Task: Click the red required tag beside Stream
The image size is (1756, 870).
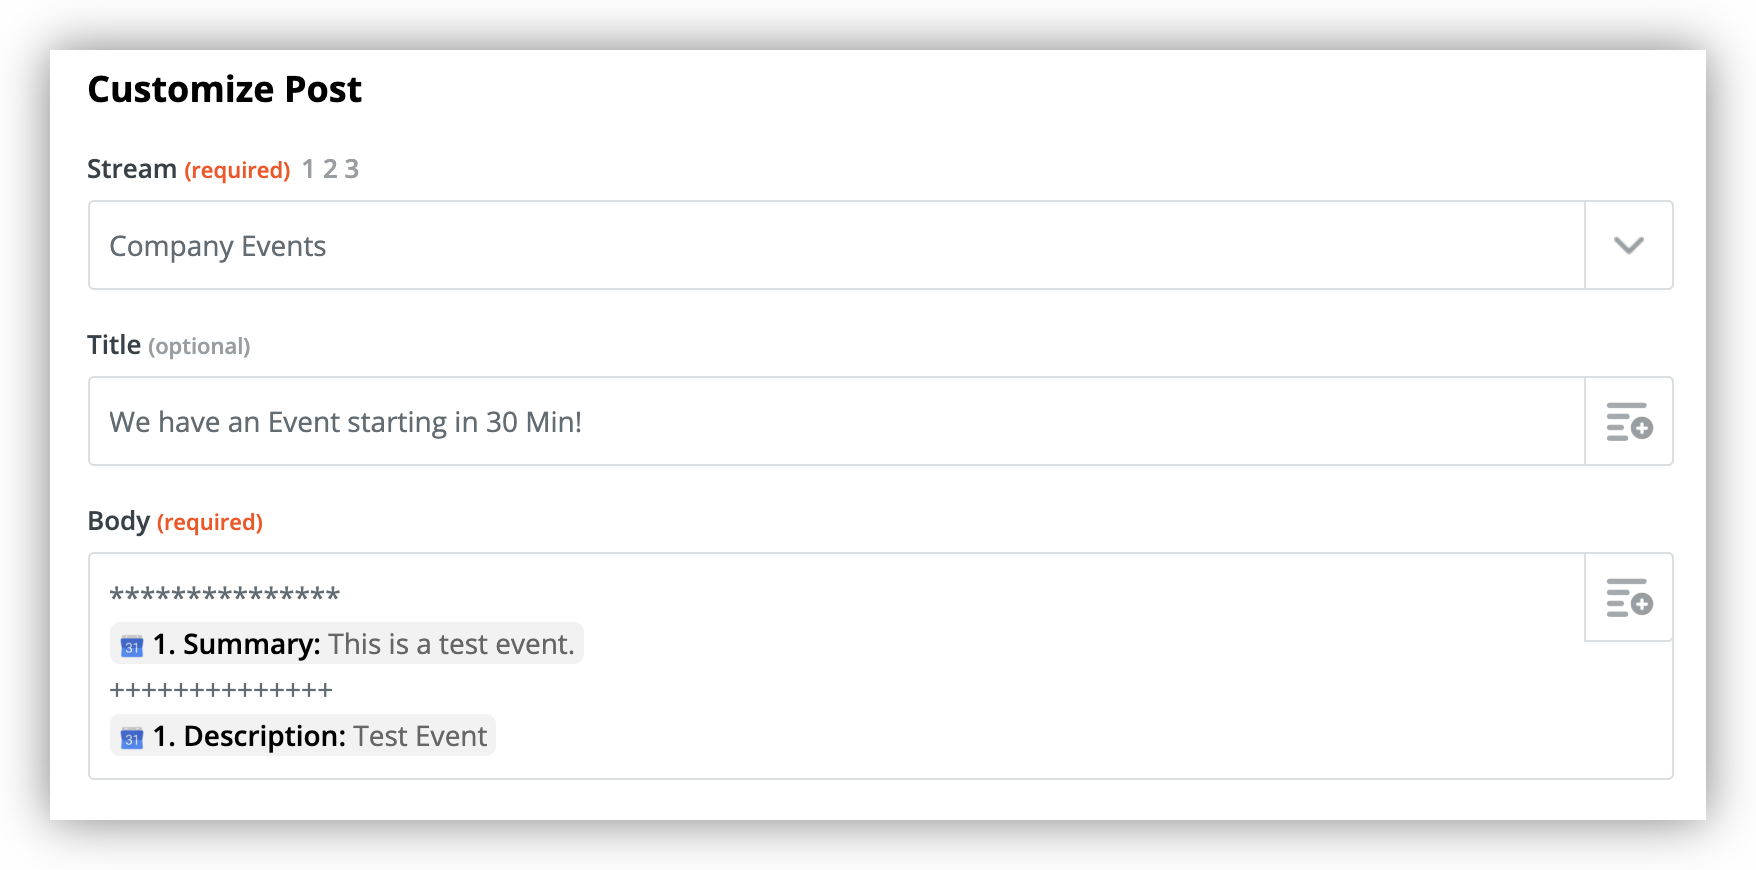Action: coord(237,170)
